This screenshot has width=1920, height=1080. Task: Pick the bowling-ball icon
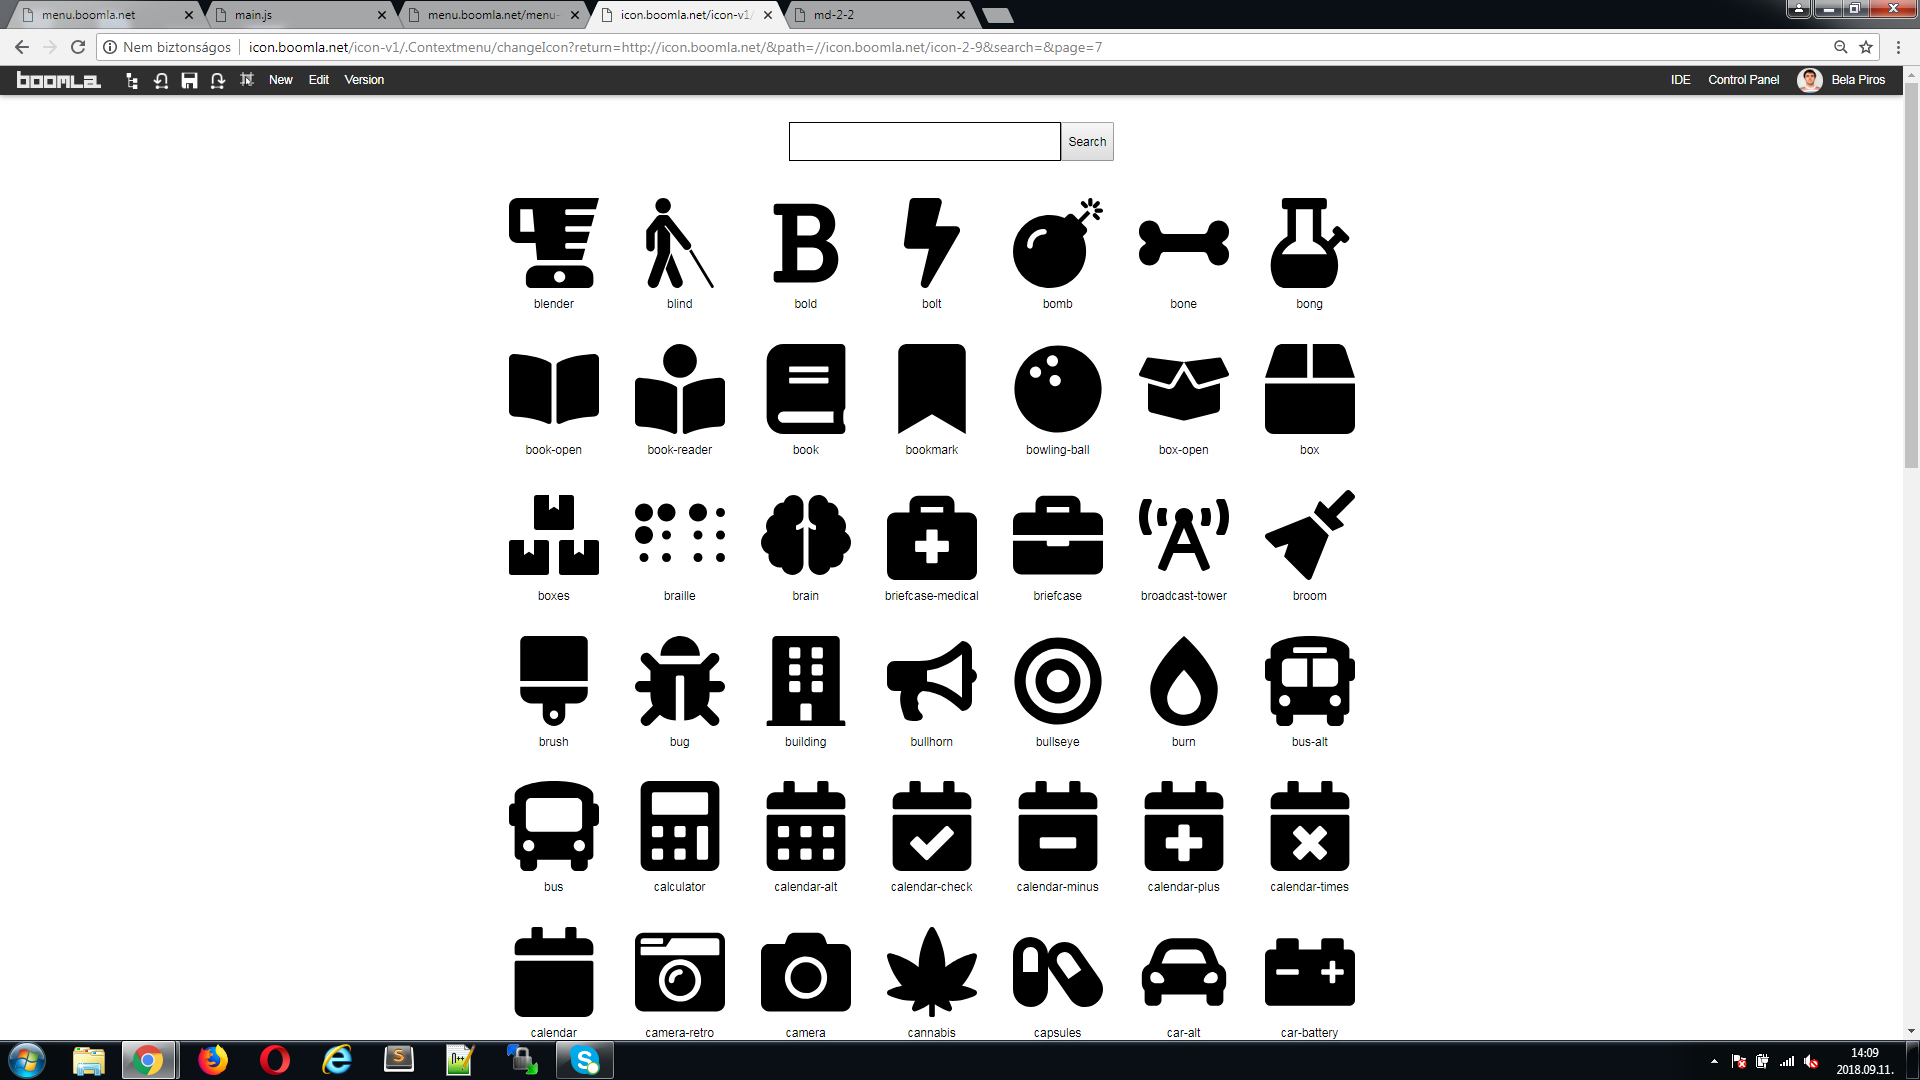pos(1058,389)
